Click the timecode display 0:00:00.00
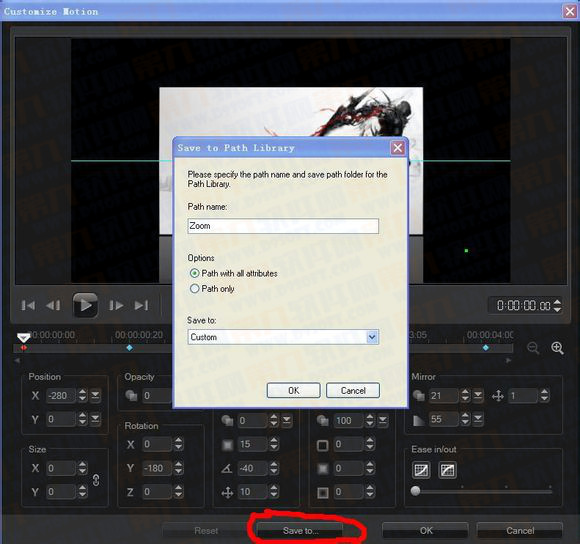This screenshot has height=544, width=580. (523, 305)
